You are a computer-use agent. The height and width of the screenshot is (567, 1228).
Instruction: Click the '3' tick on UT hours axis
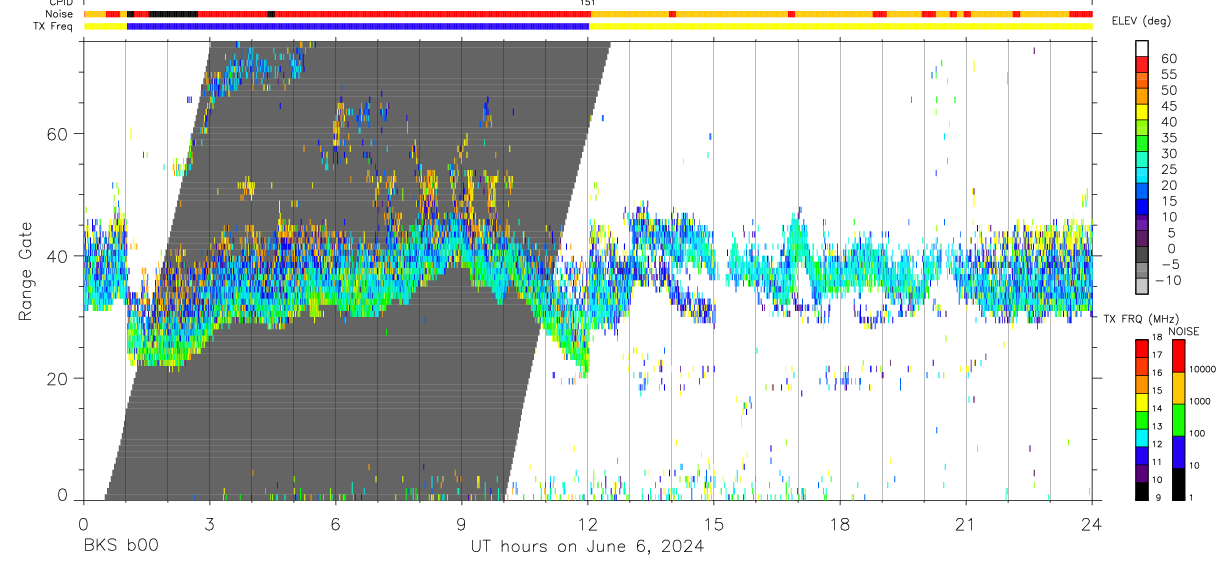[209, 523]
